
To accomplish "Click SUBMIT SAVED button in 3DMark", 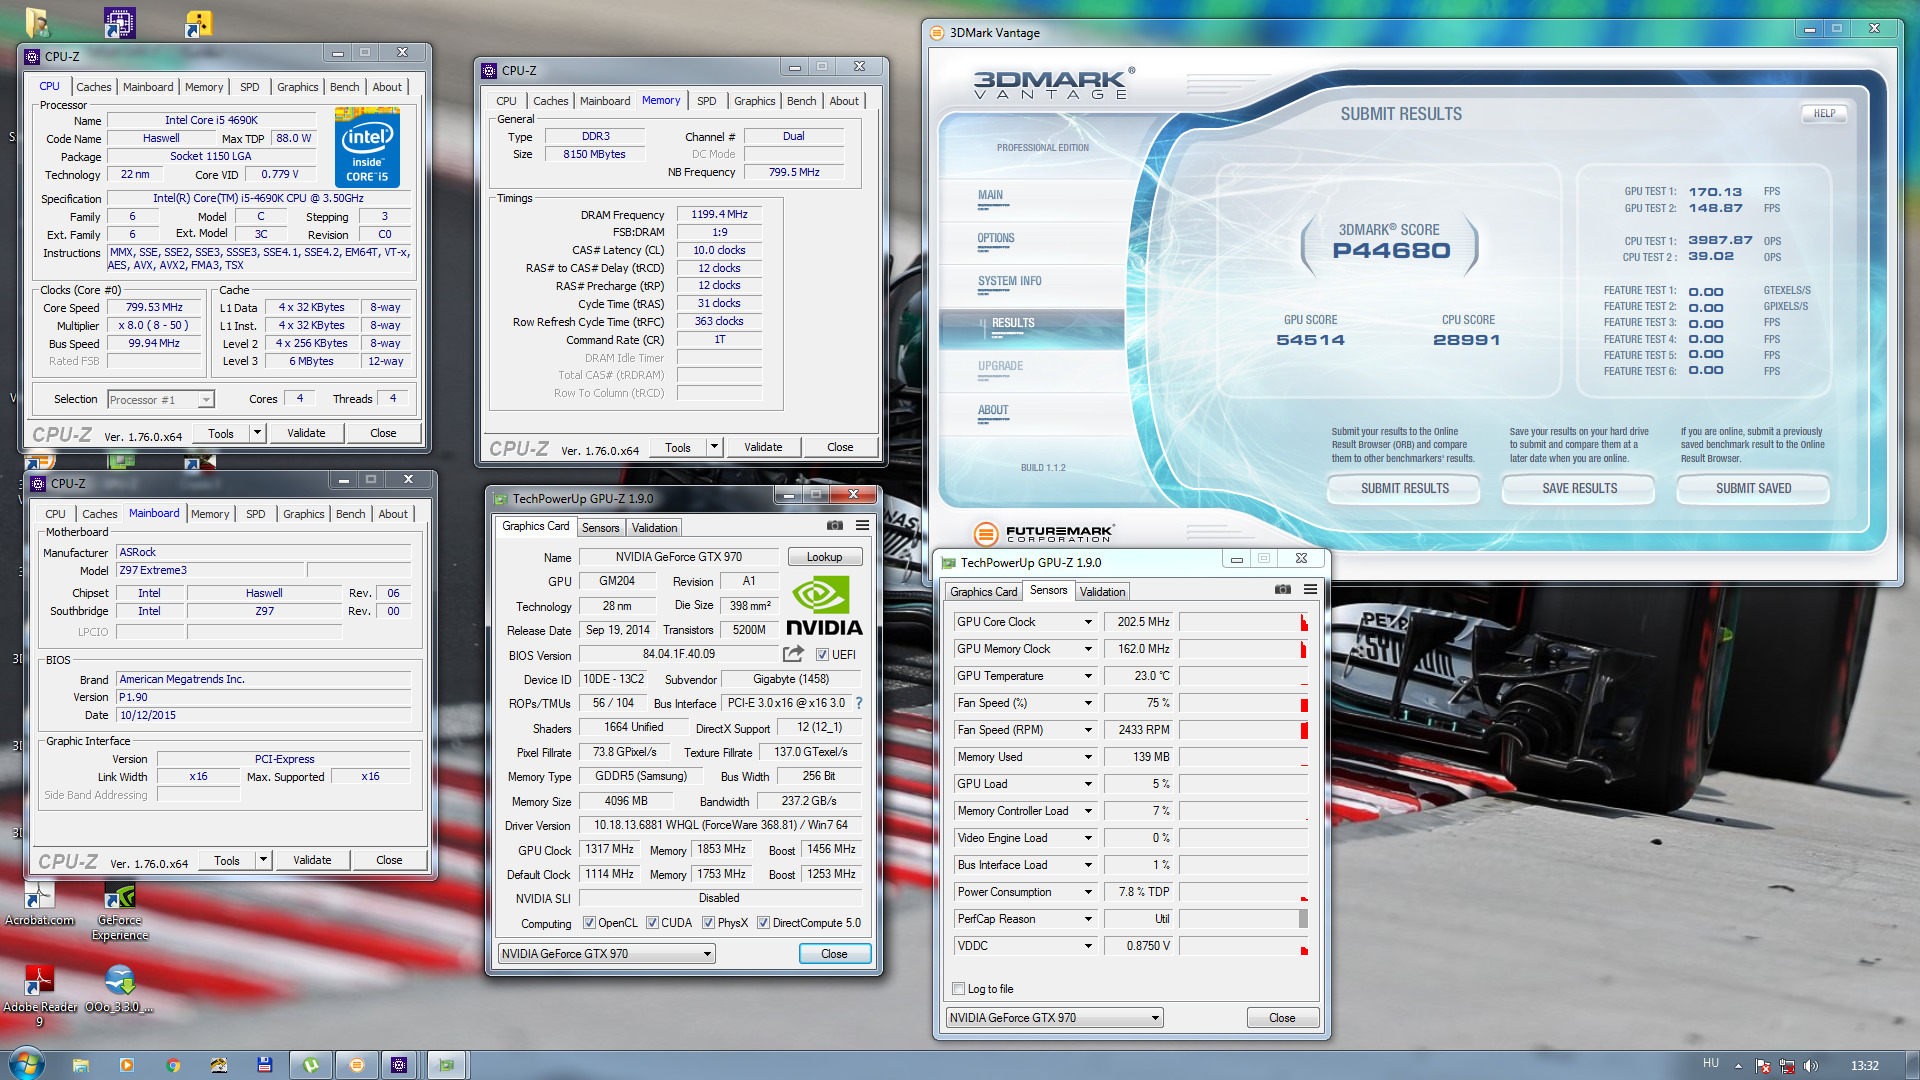I will 1753,488.
